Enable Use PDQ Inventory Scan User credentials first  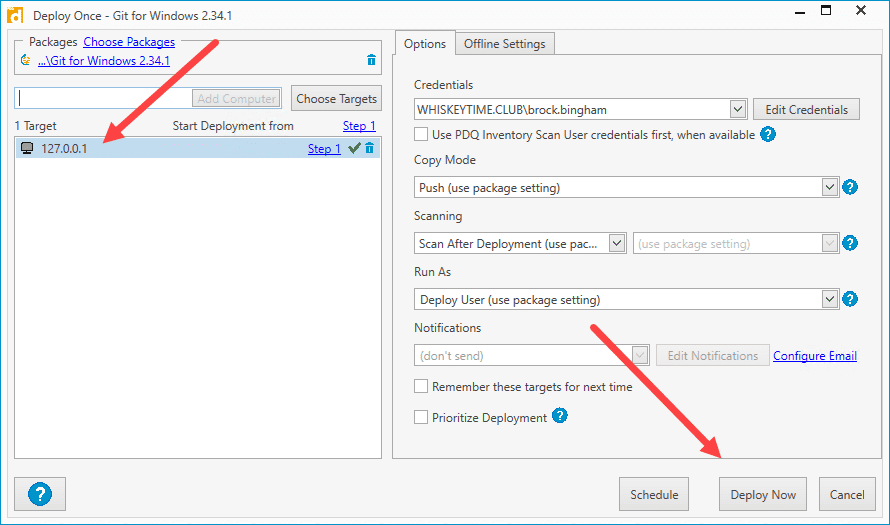(x=421, y=135)
